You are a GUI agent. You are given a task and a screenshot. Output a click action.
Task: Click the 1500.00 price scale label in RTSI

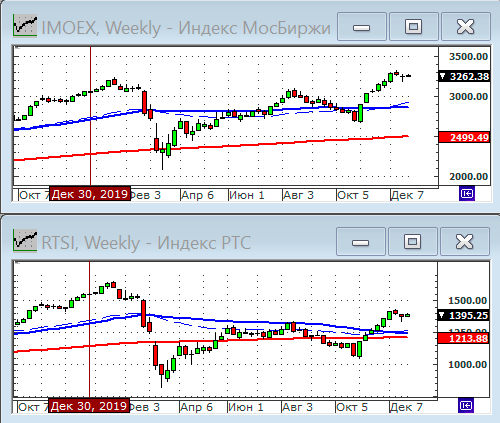467,301
